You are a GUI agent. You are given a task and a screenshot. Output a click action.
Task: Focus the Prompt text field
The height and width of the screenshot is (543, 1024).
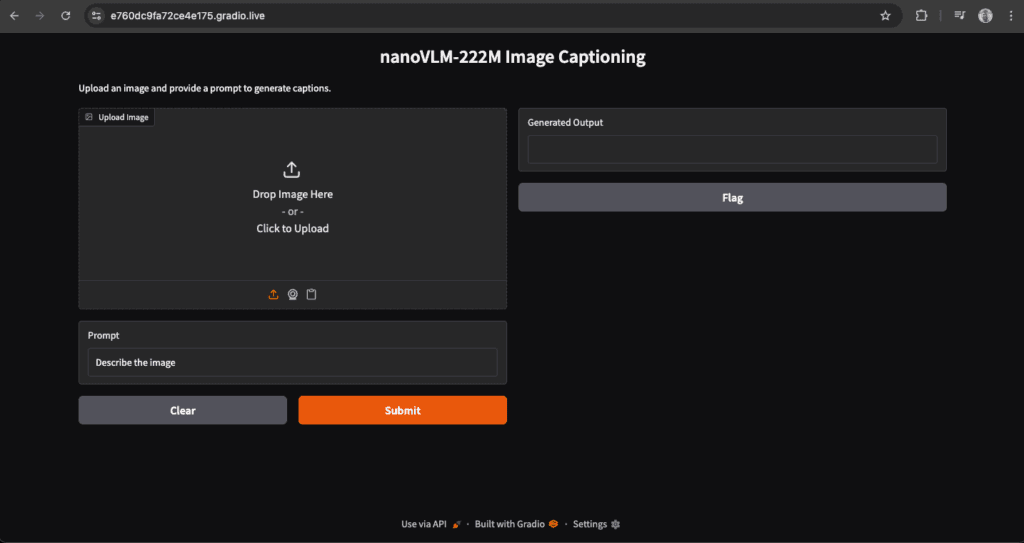292,362
